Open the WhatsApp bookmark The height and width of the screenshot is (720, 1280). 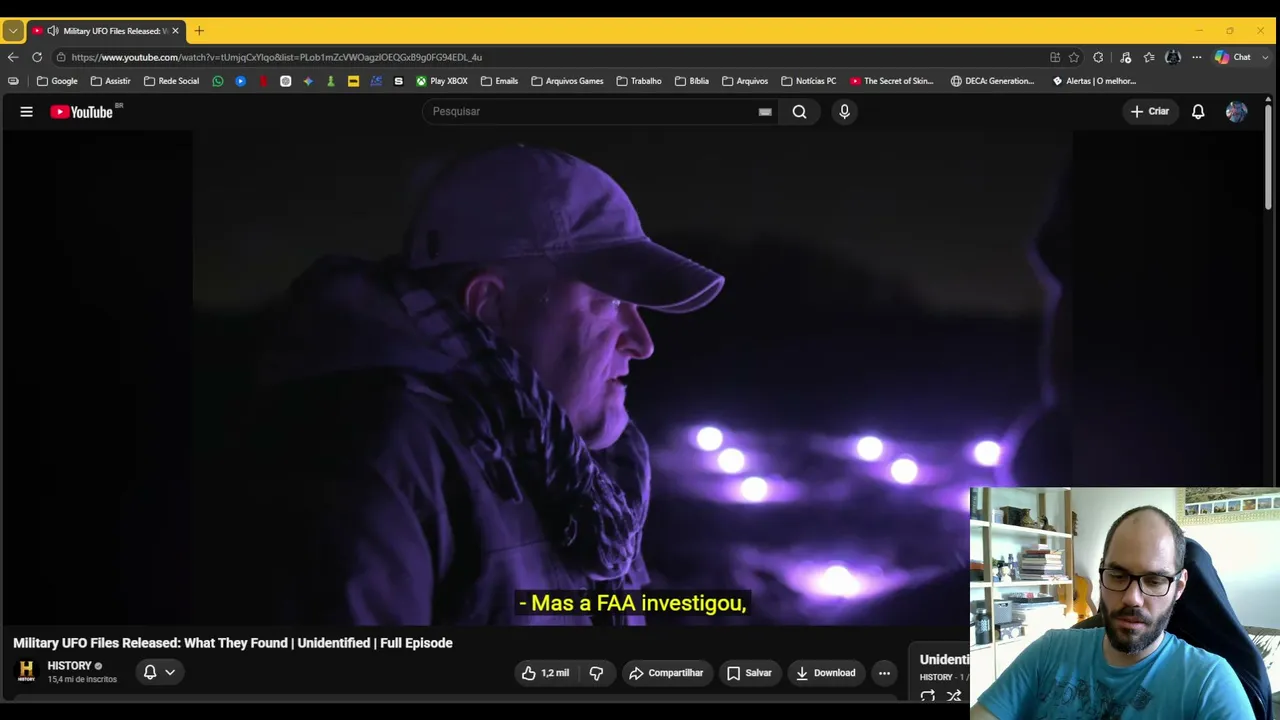coord(218,81)
